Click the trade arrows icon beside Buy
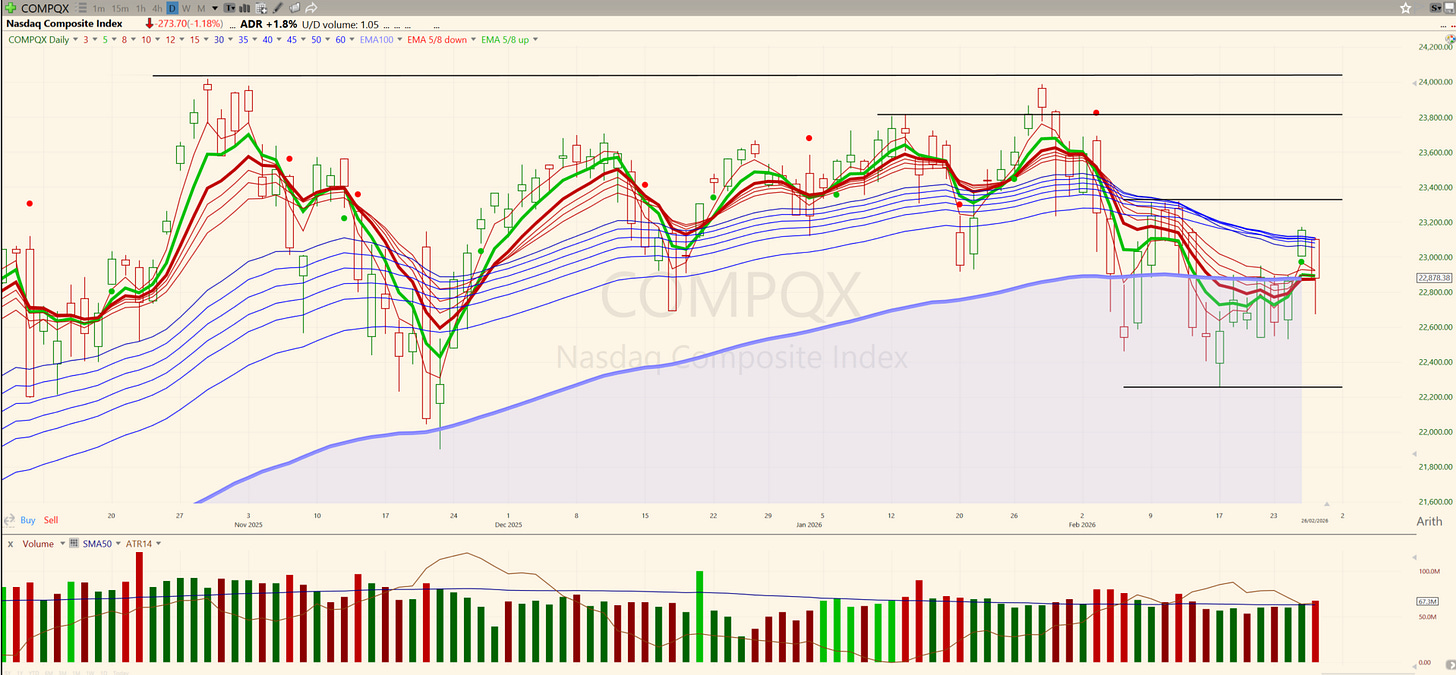Image resolution: width=1456 pixels, height=675 pixels. click(x=9, y=520)
